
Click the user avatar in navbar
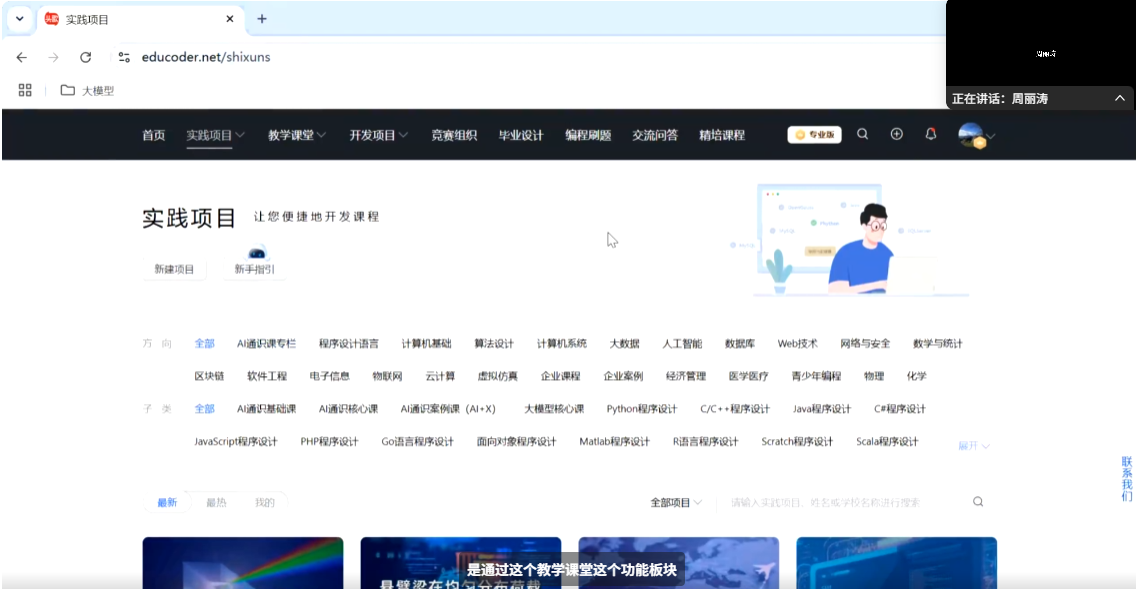click(970, 135)
